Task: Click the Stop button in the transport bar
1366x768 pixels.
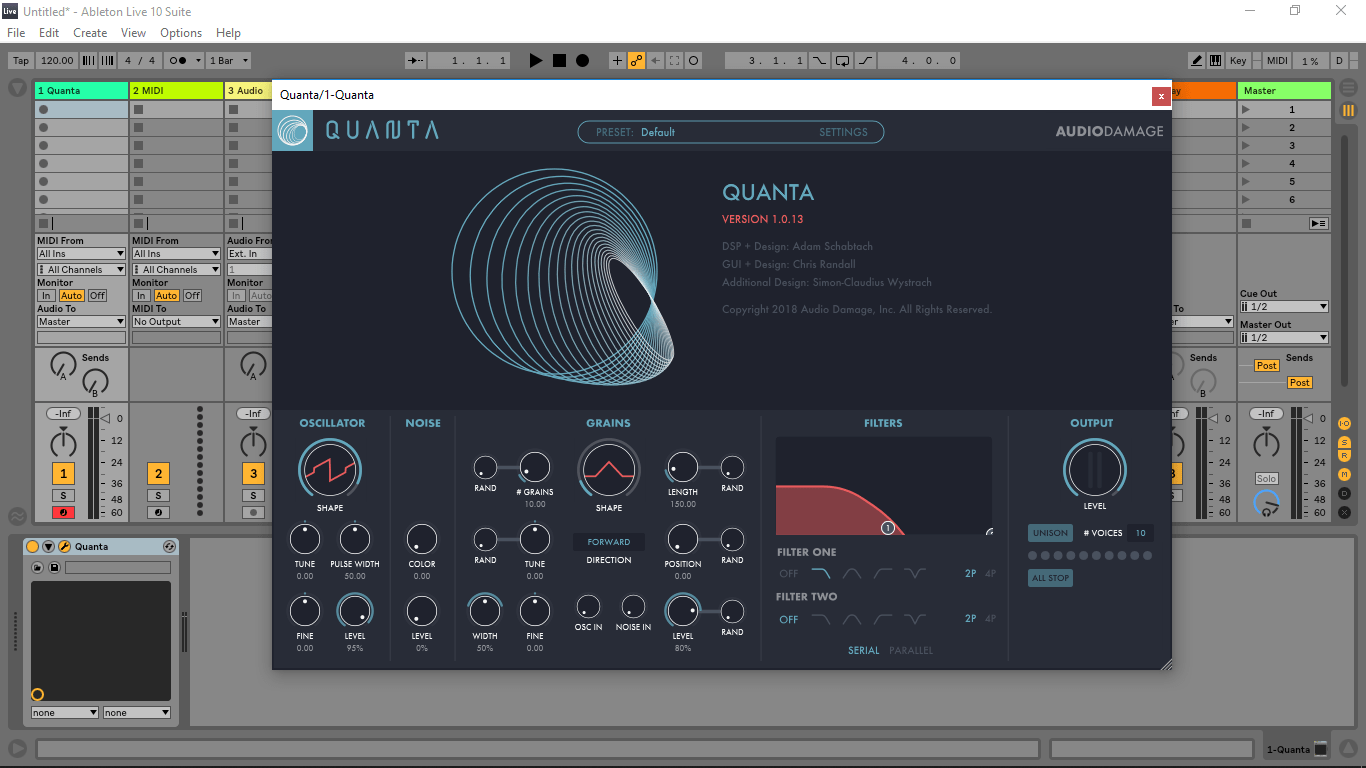Action: (559, 61)
